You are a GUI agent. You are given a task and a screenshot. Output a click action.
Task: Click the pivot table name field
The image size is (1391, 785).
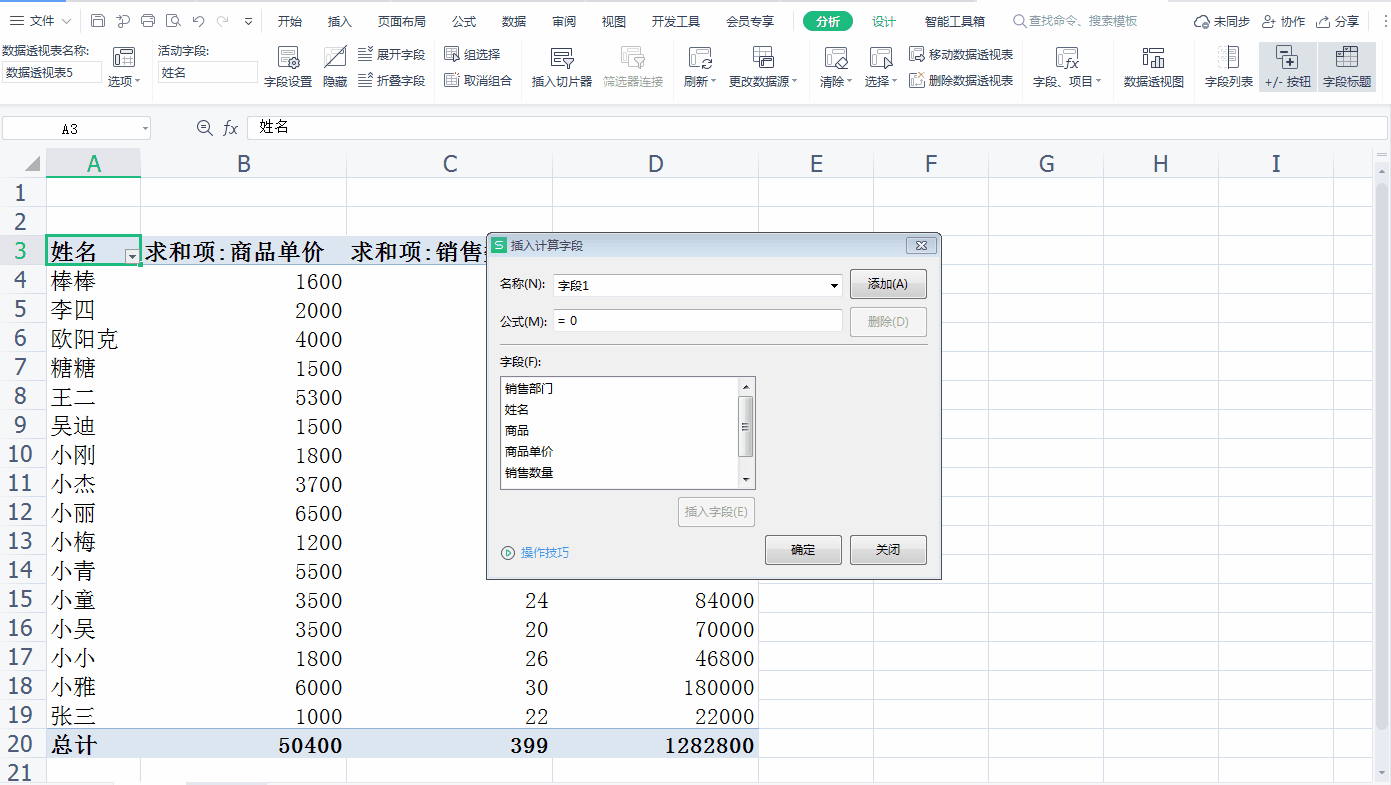(x=52, y=72)
